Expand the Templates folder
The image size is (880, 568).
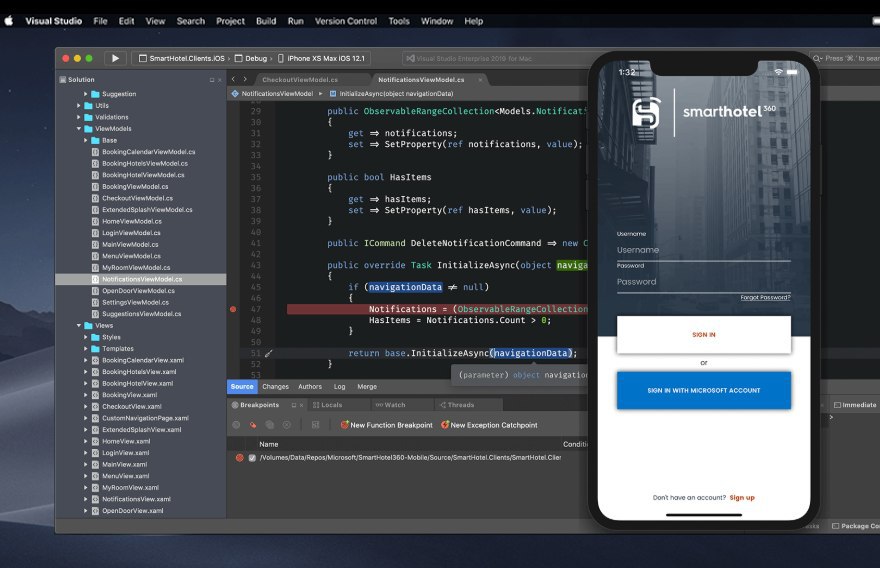click(x=85, y=349)
